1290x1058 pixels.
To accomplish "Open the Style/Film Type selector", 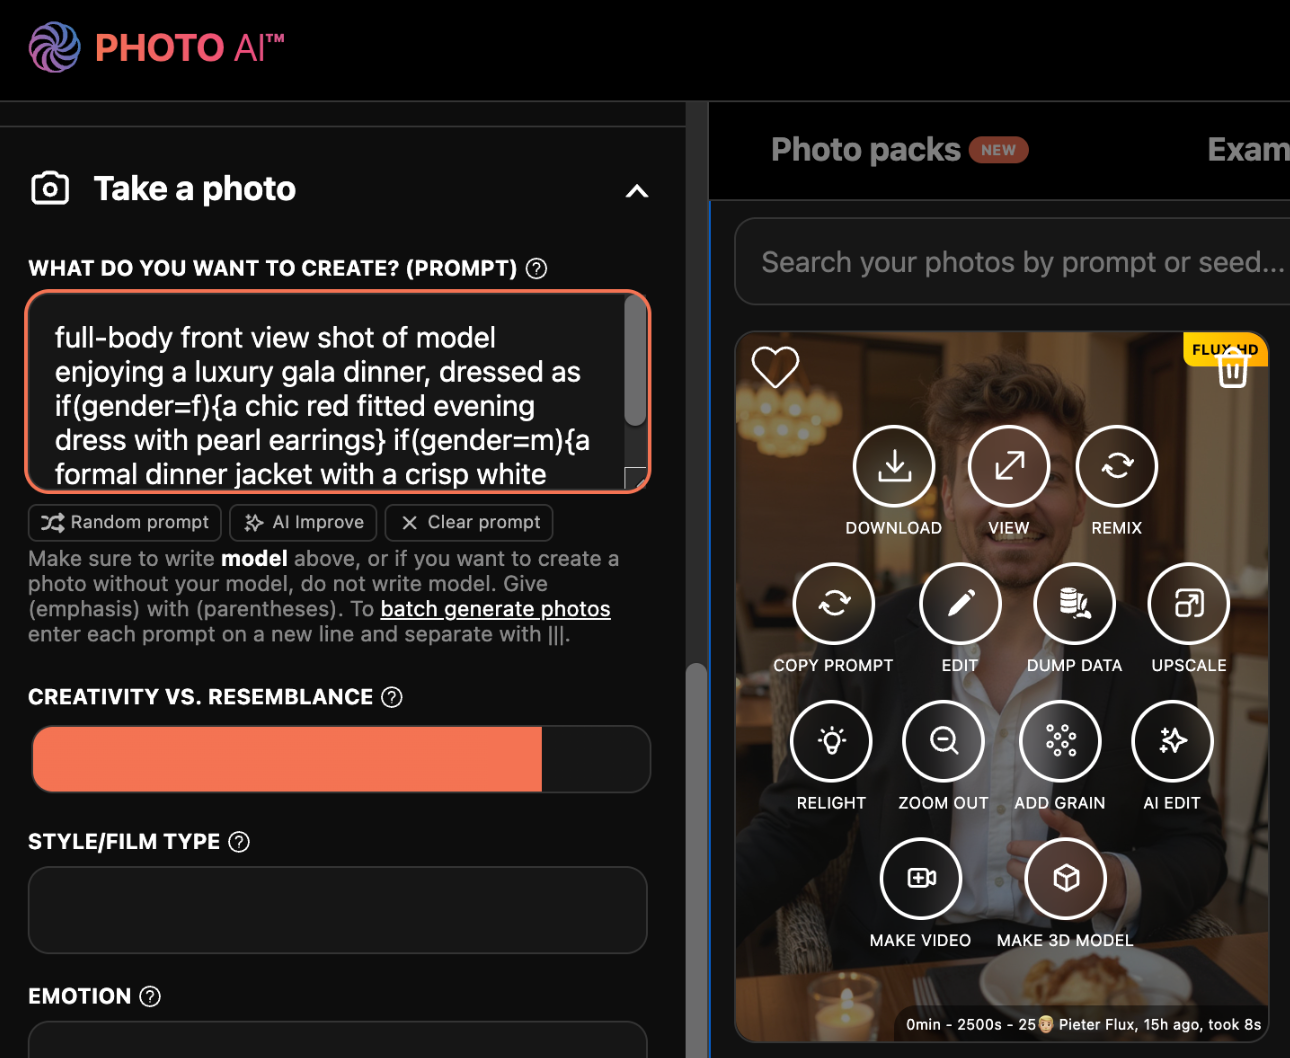I will [338, 909].
